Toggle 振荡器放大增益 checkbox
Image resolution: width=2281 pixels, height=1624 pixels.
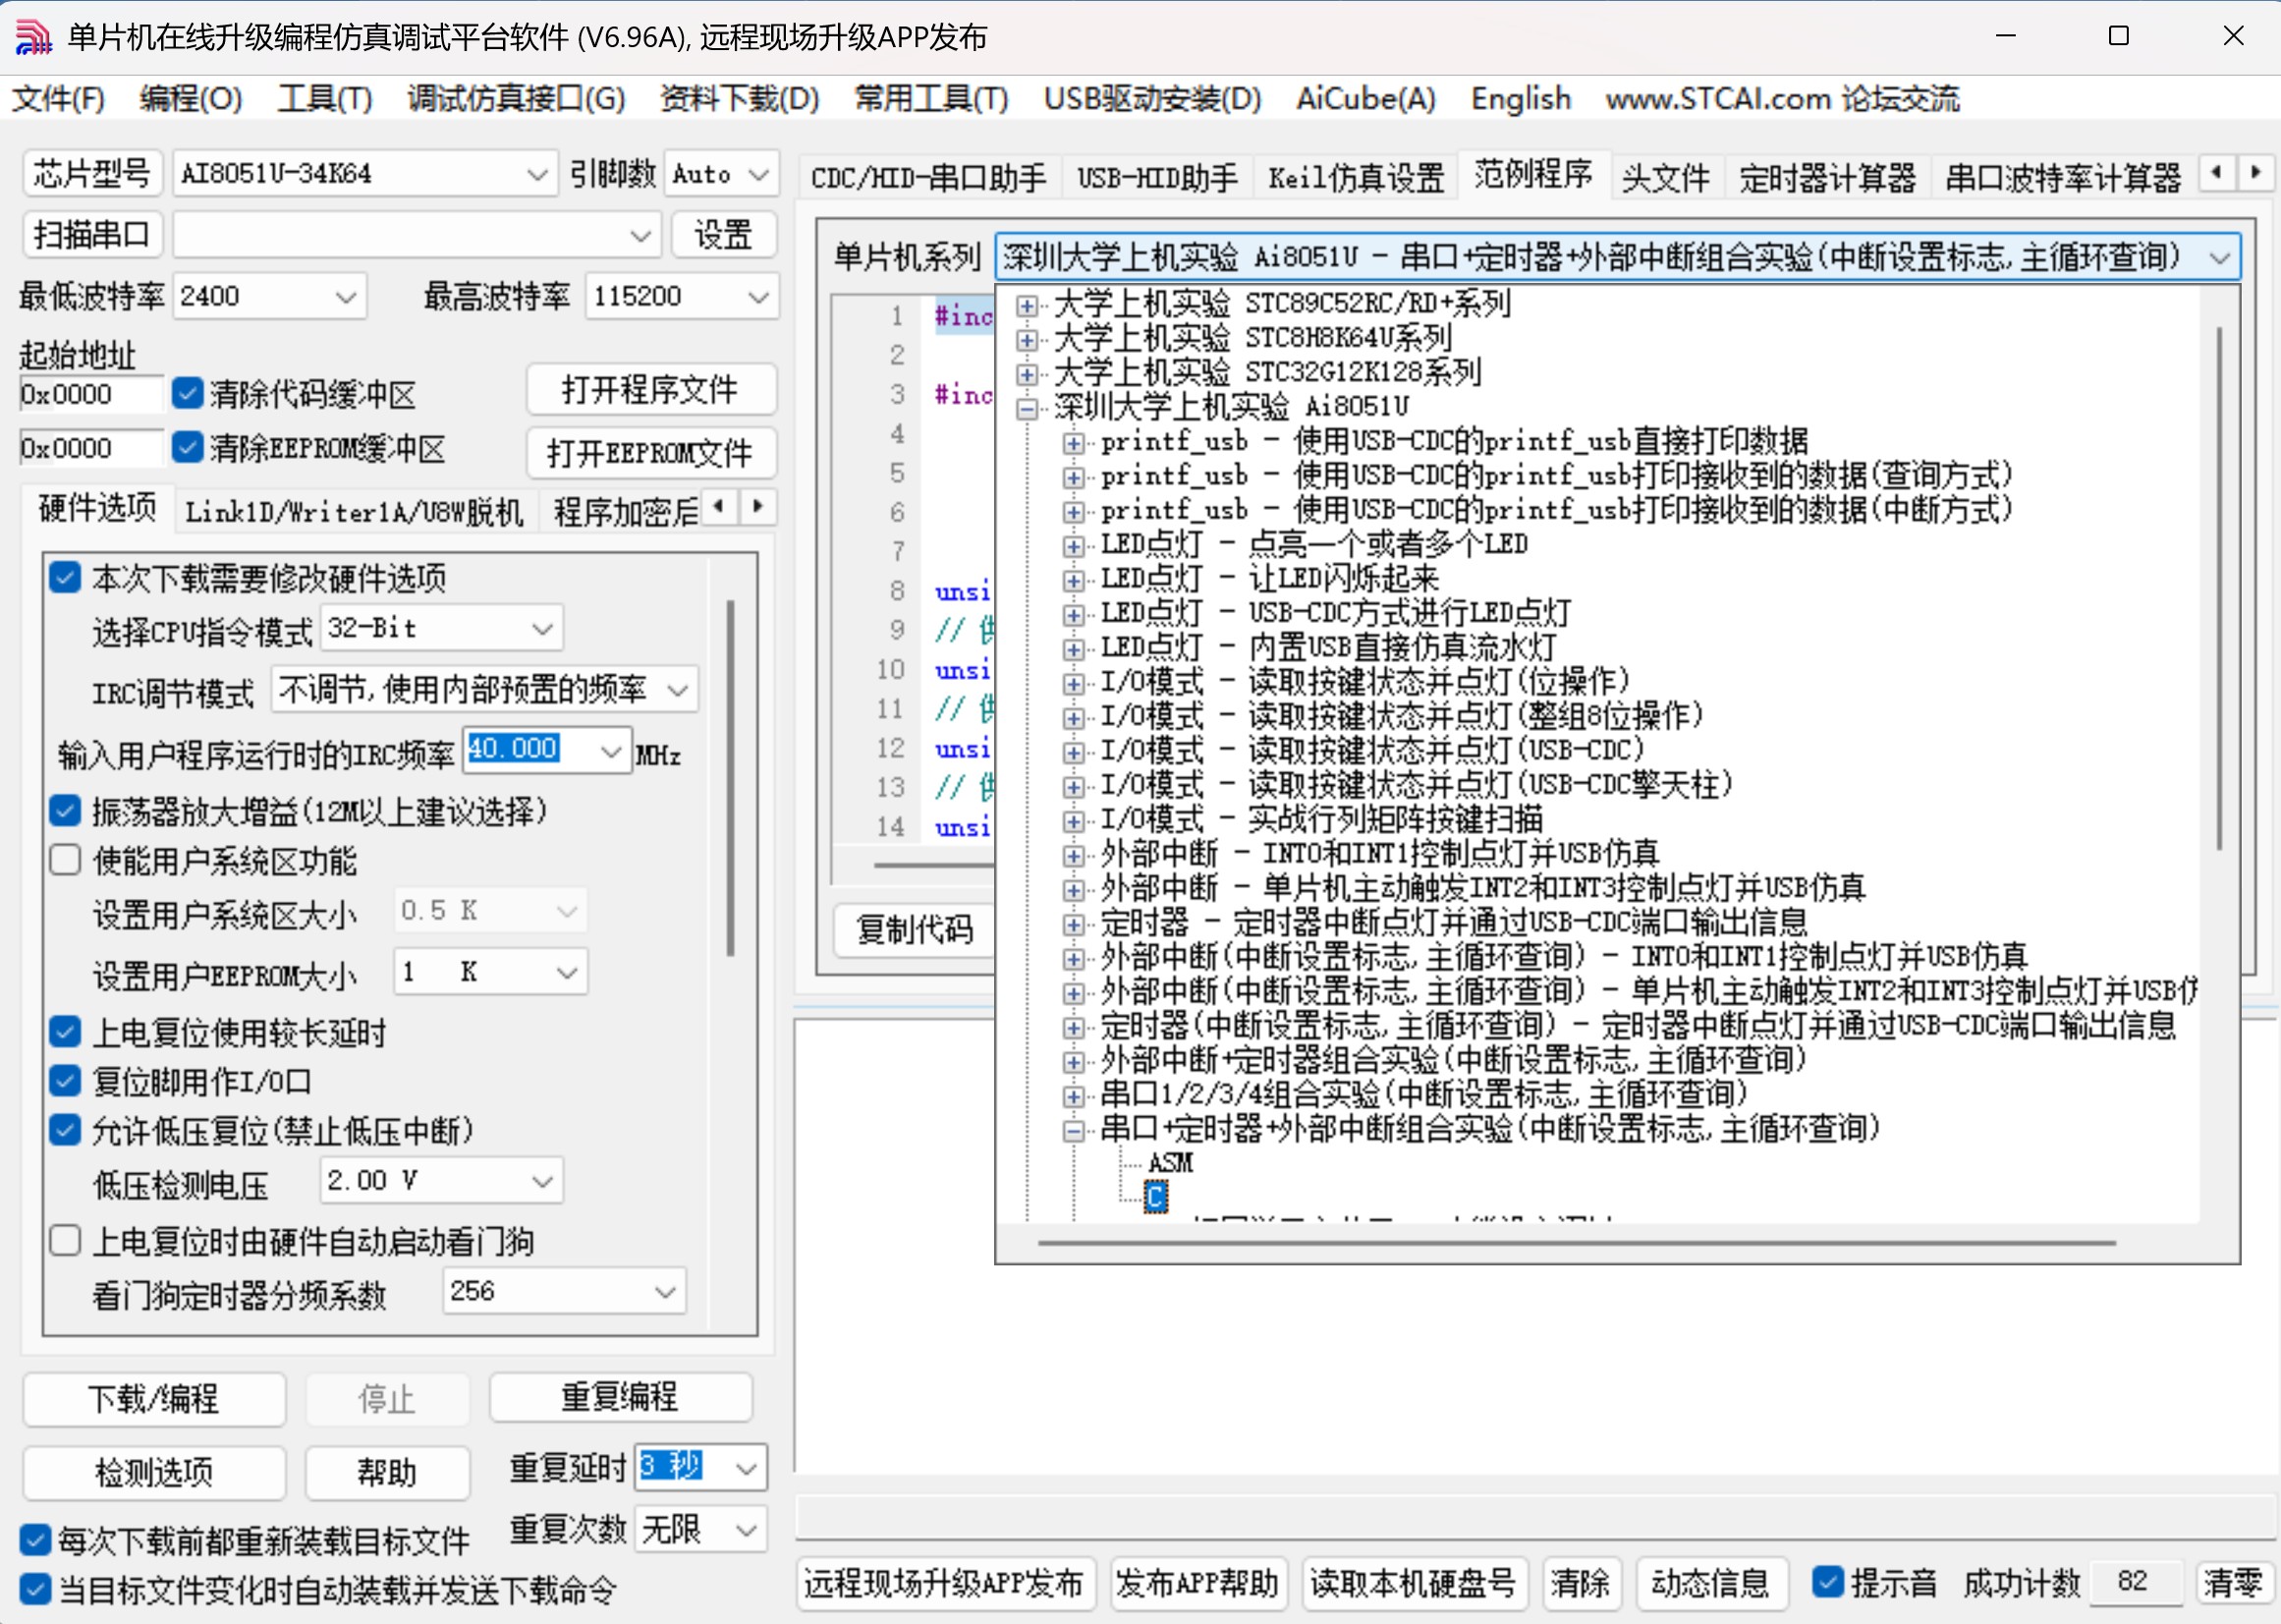pyautogui.click(x=66, y=810)
